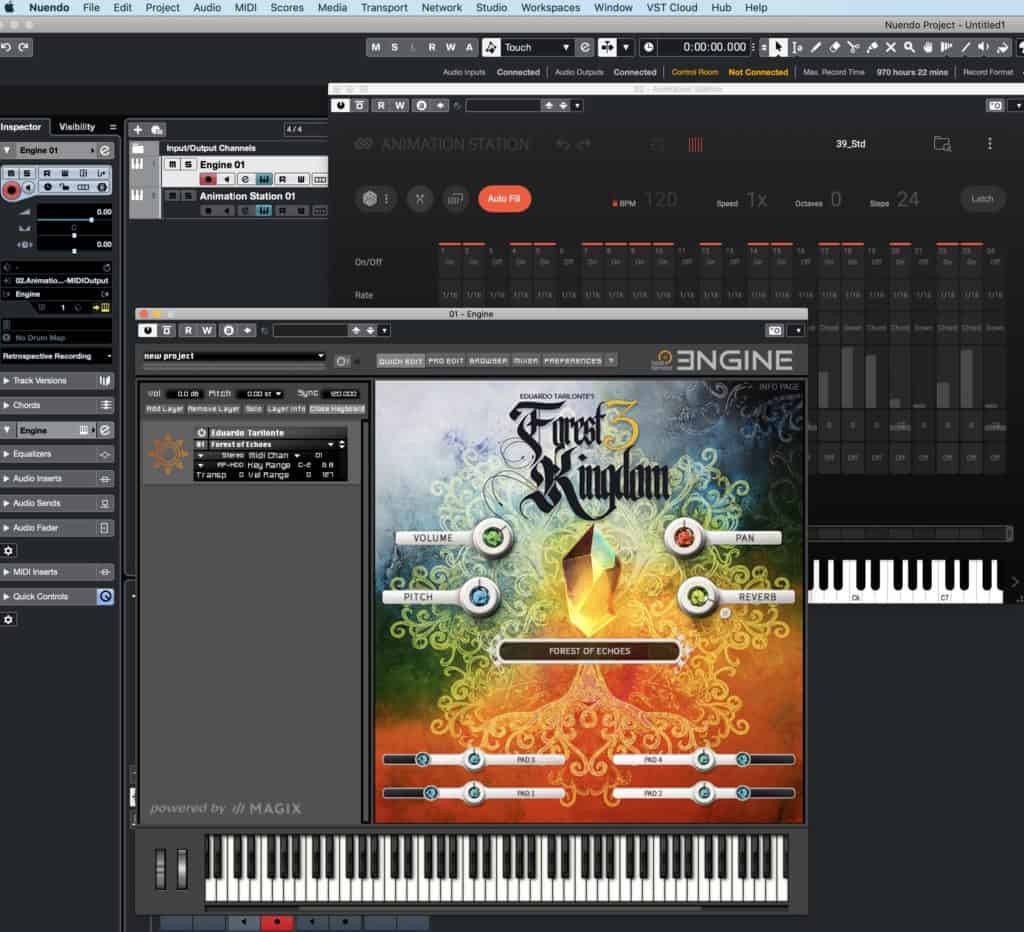Screen dimensions: 1024x932
Task: Solo the Engine 01 track
Action: [187, 165]
